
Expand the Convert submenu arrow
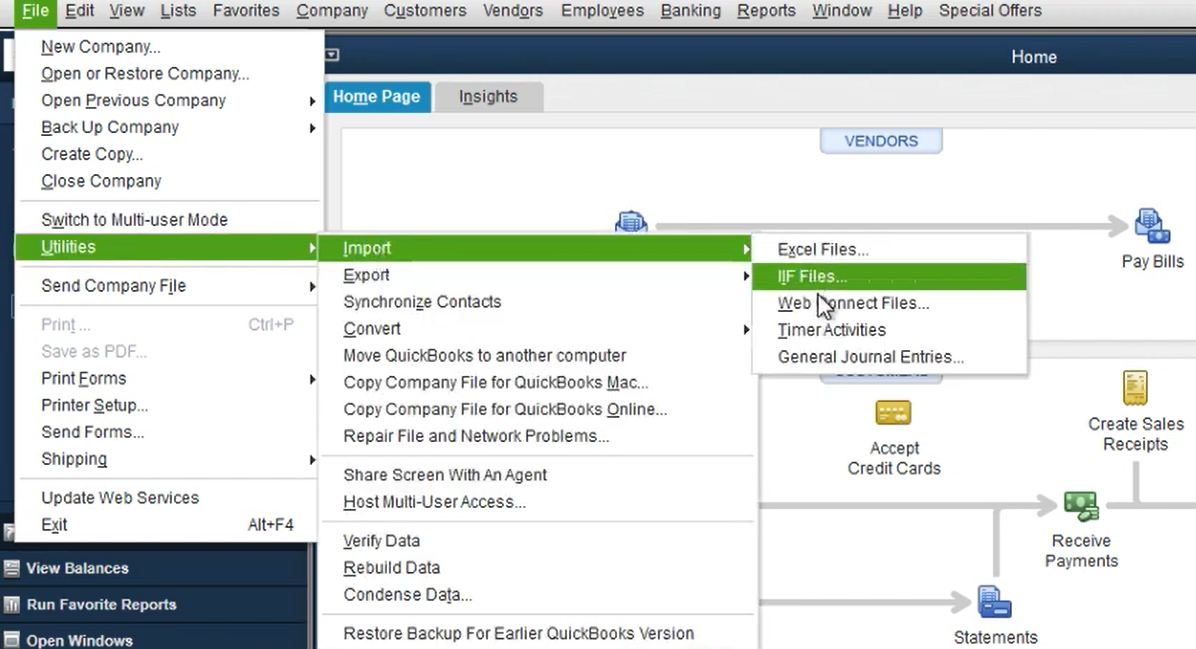(746, 329)
